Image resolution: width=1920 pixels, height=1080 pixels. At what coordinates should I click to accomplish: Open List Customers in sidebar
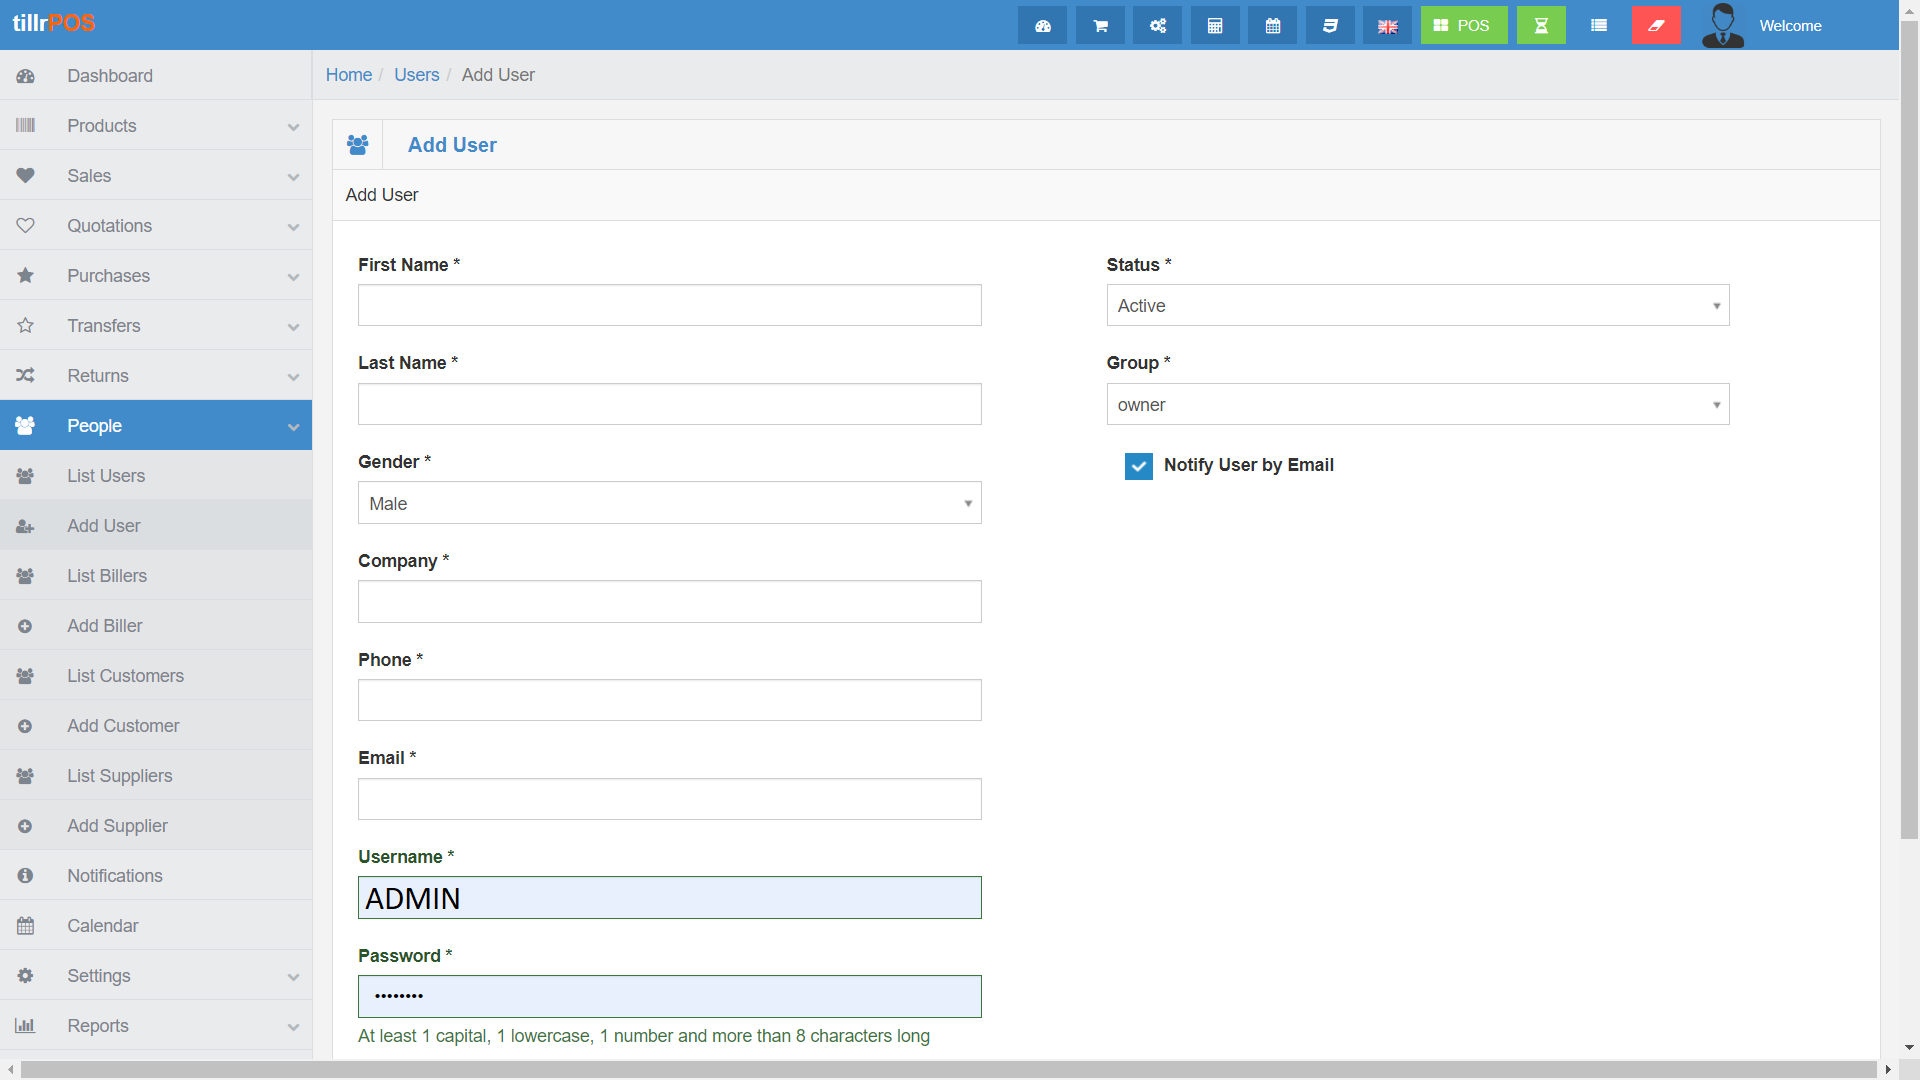[125, 676]
